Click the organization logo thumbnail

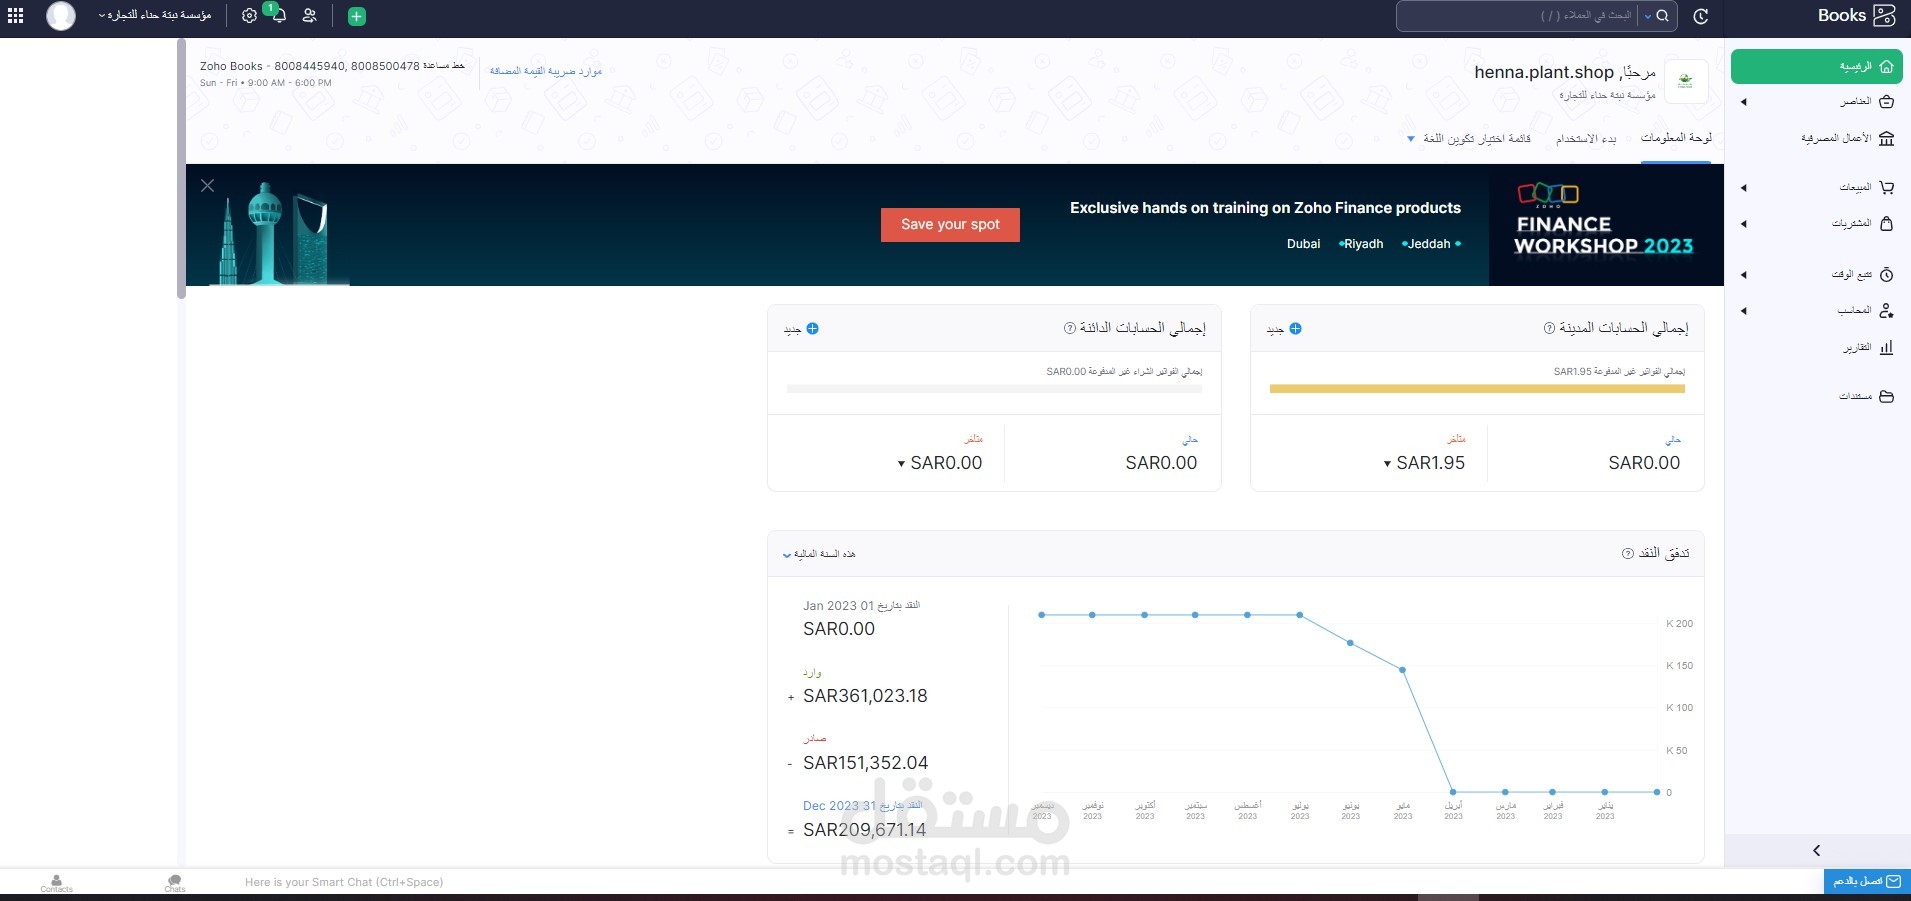pyautogui.click(x=1685, y=81)
